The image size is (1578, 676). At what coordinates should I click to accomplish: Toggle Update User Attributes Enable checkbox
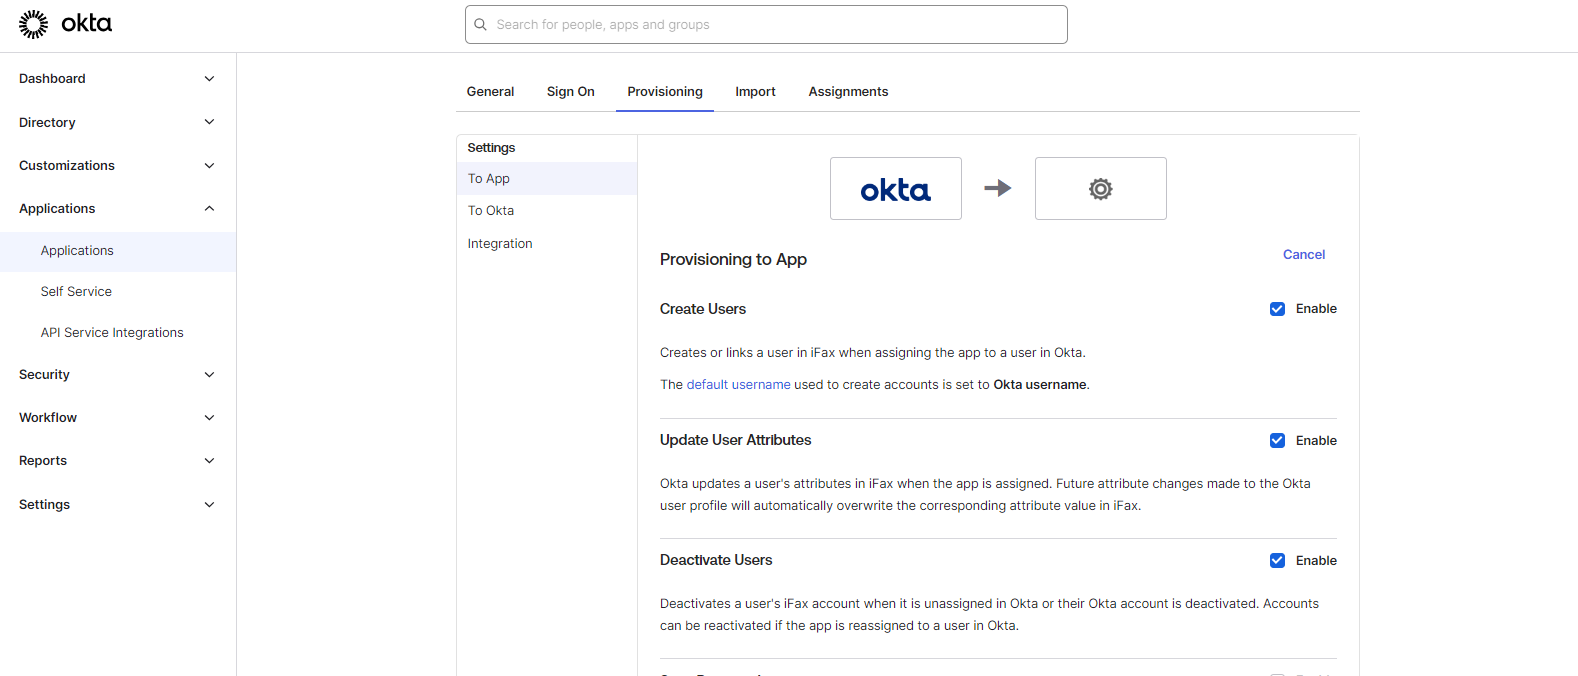pos(1277,441)
